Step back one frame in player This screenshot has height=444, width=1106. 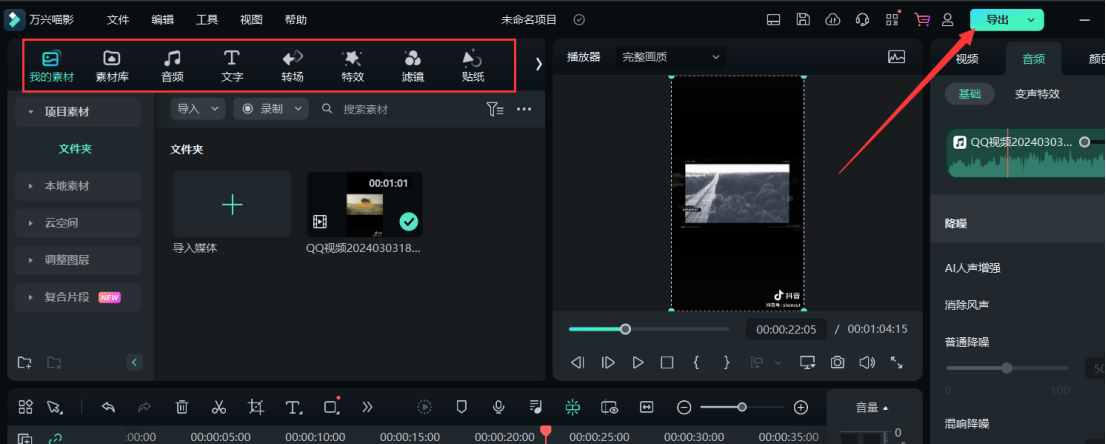[577, 363]
